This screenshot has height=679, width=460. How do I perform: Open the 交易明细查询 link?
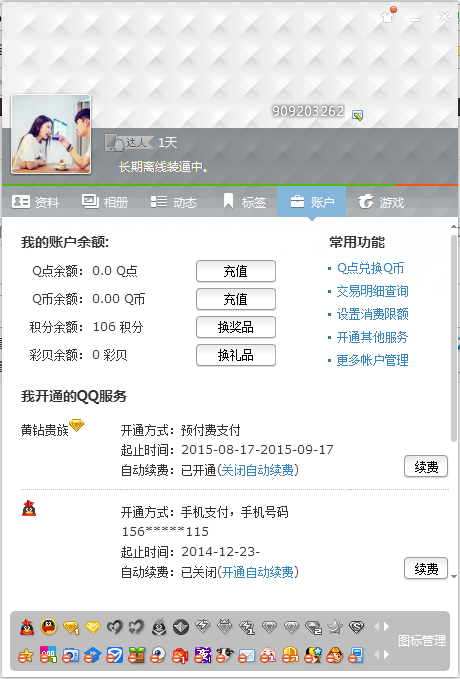point(373,291)
